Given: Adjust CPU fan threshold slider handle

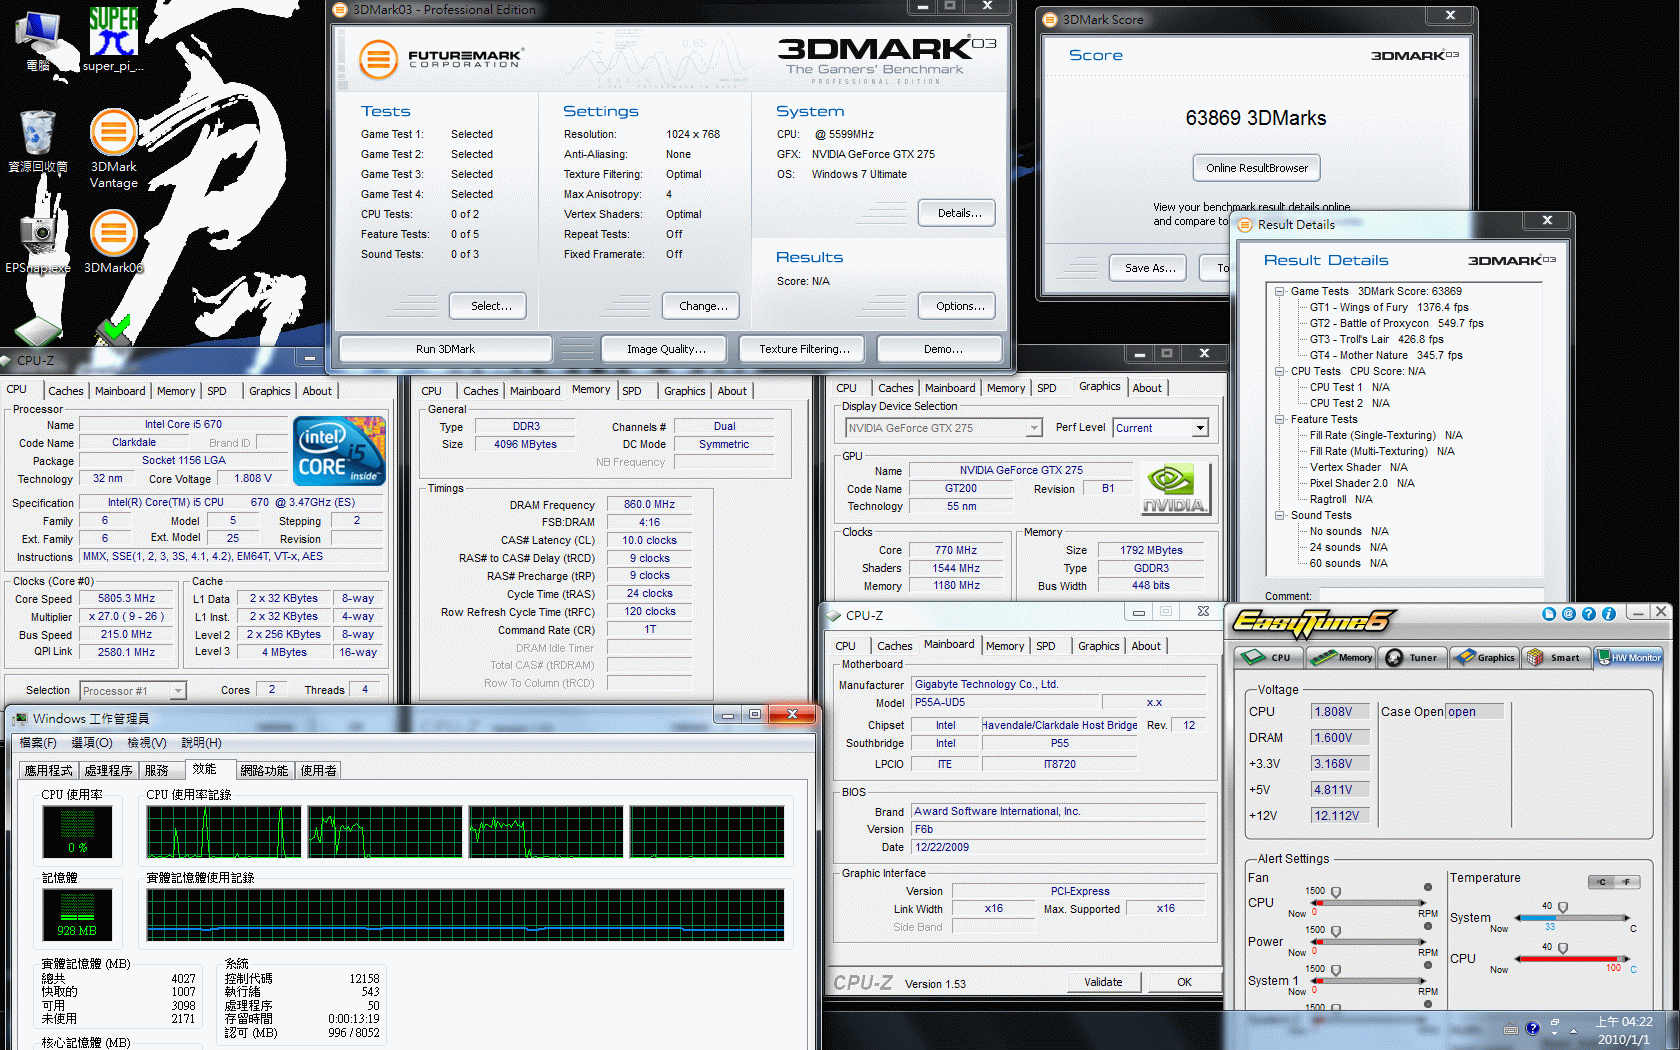Looking at the screenshot, I should tap(1335, 893).
